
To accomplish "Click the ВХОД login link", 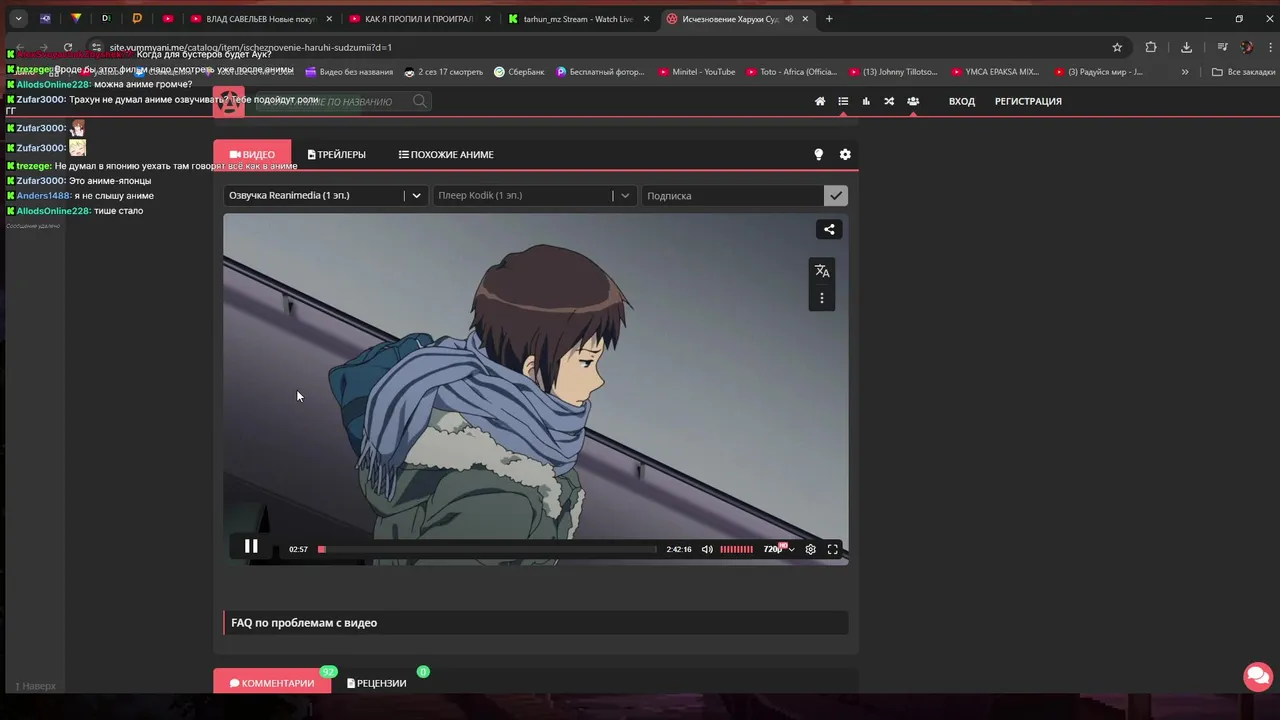I will pyautogui.click(x=962, y=101).
